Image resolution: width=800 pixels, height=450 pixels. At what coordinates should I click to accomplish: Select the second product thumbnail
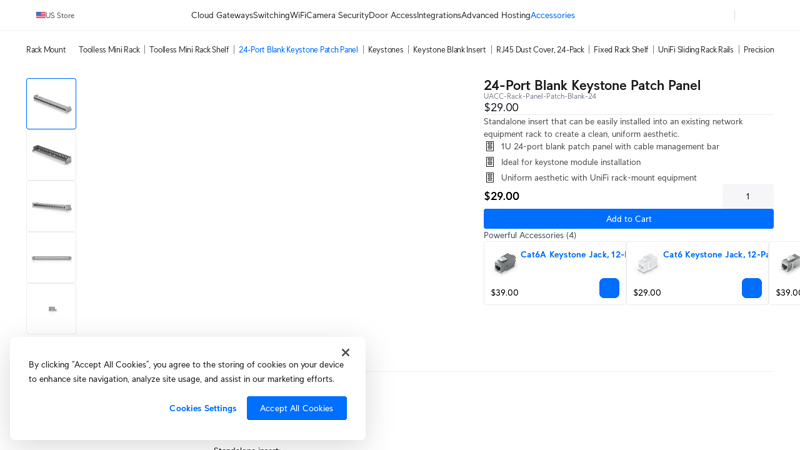pos(51,155)
